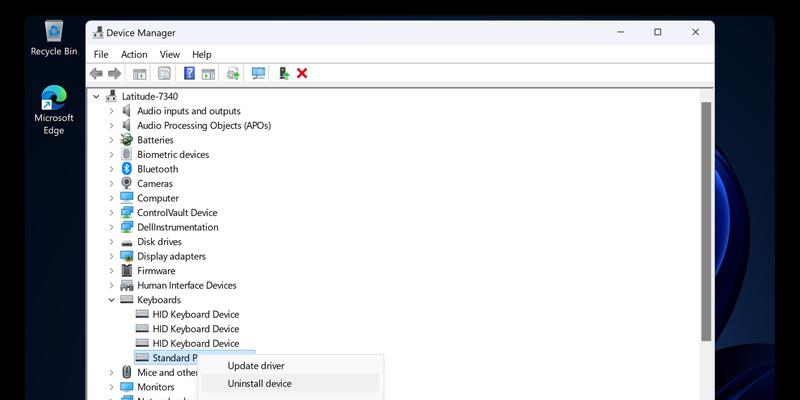Open Properties from the toolbar icon
Viewport: 800px width, 400px height.
[164, 73]
